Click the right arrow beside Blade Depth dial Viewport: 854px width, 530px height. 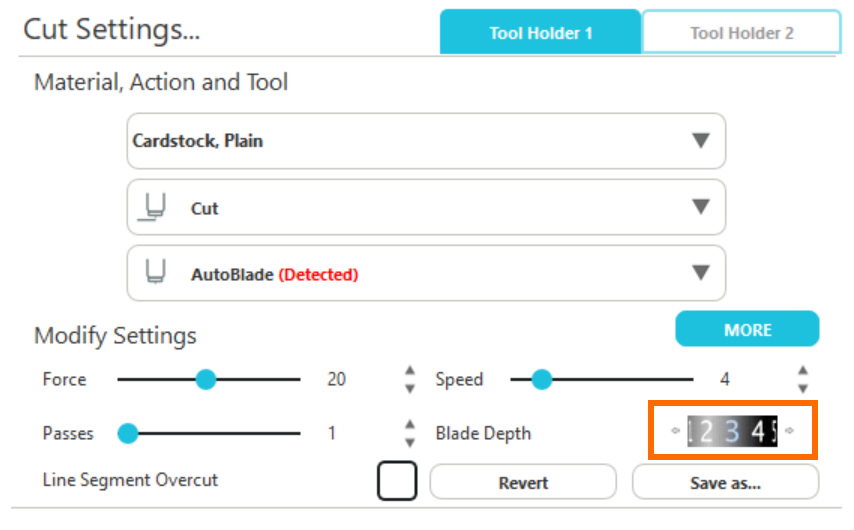point(790,432)
